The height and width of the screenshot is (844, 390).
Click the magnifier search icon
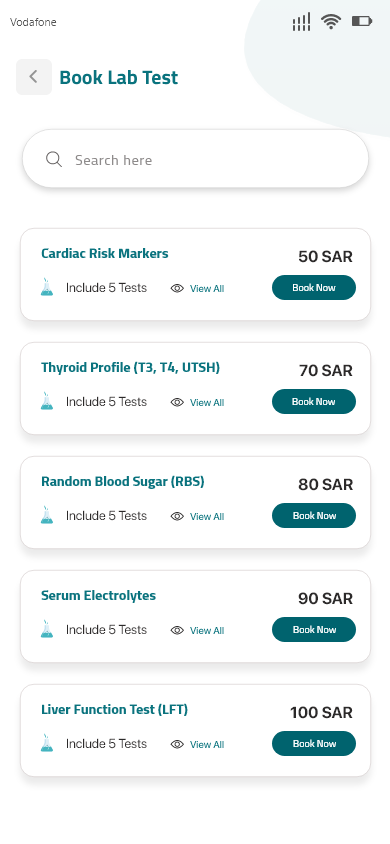point(54,159)
